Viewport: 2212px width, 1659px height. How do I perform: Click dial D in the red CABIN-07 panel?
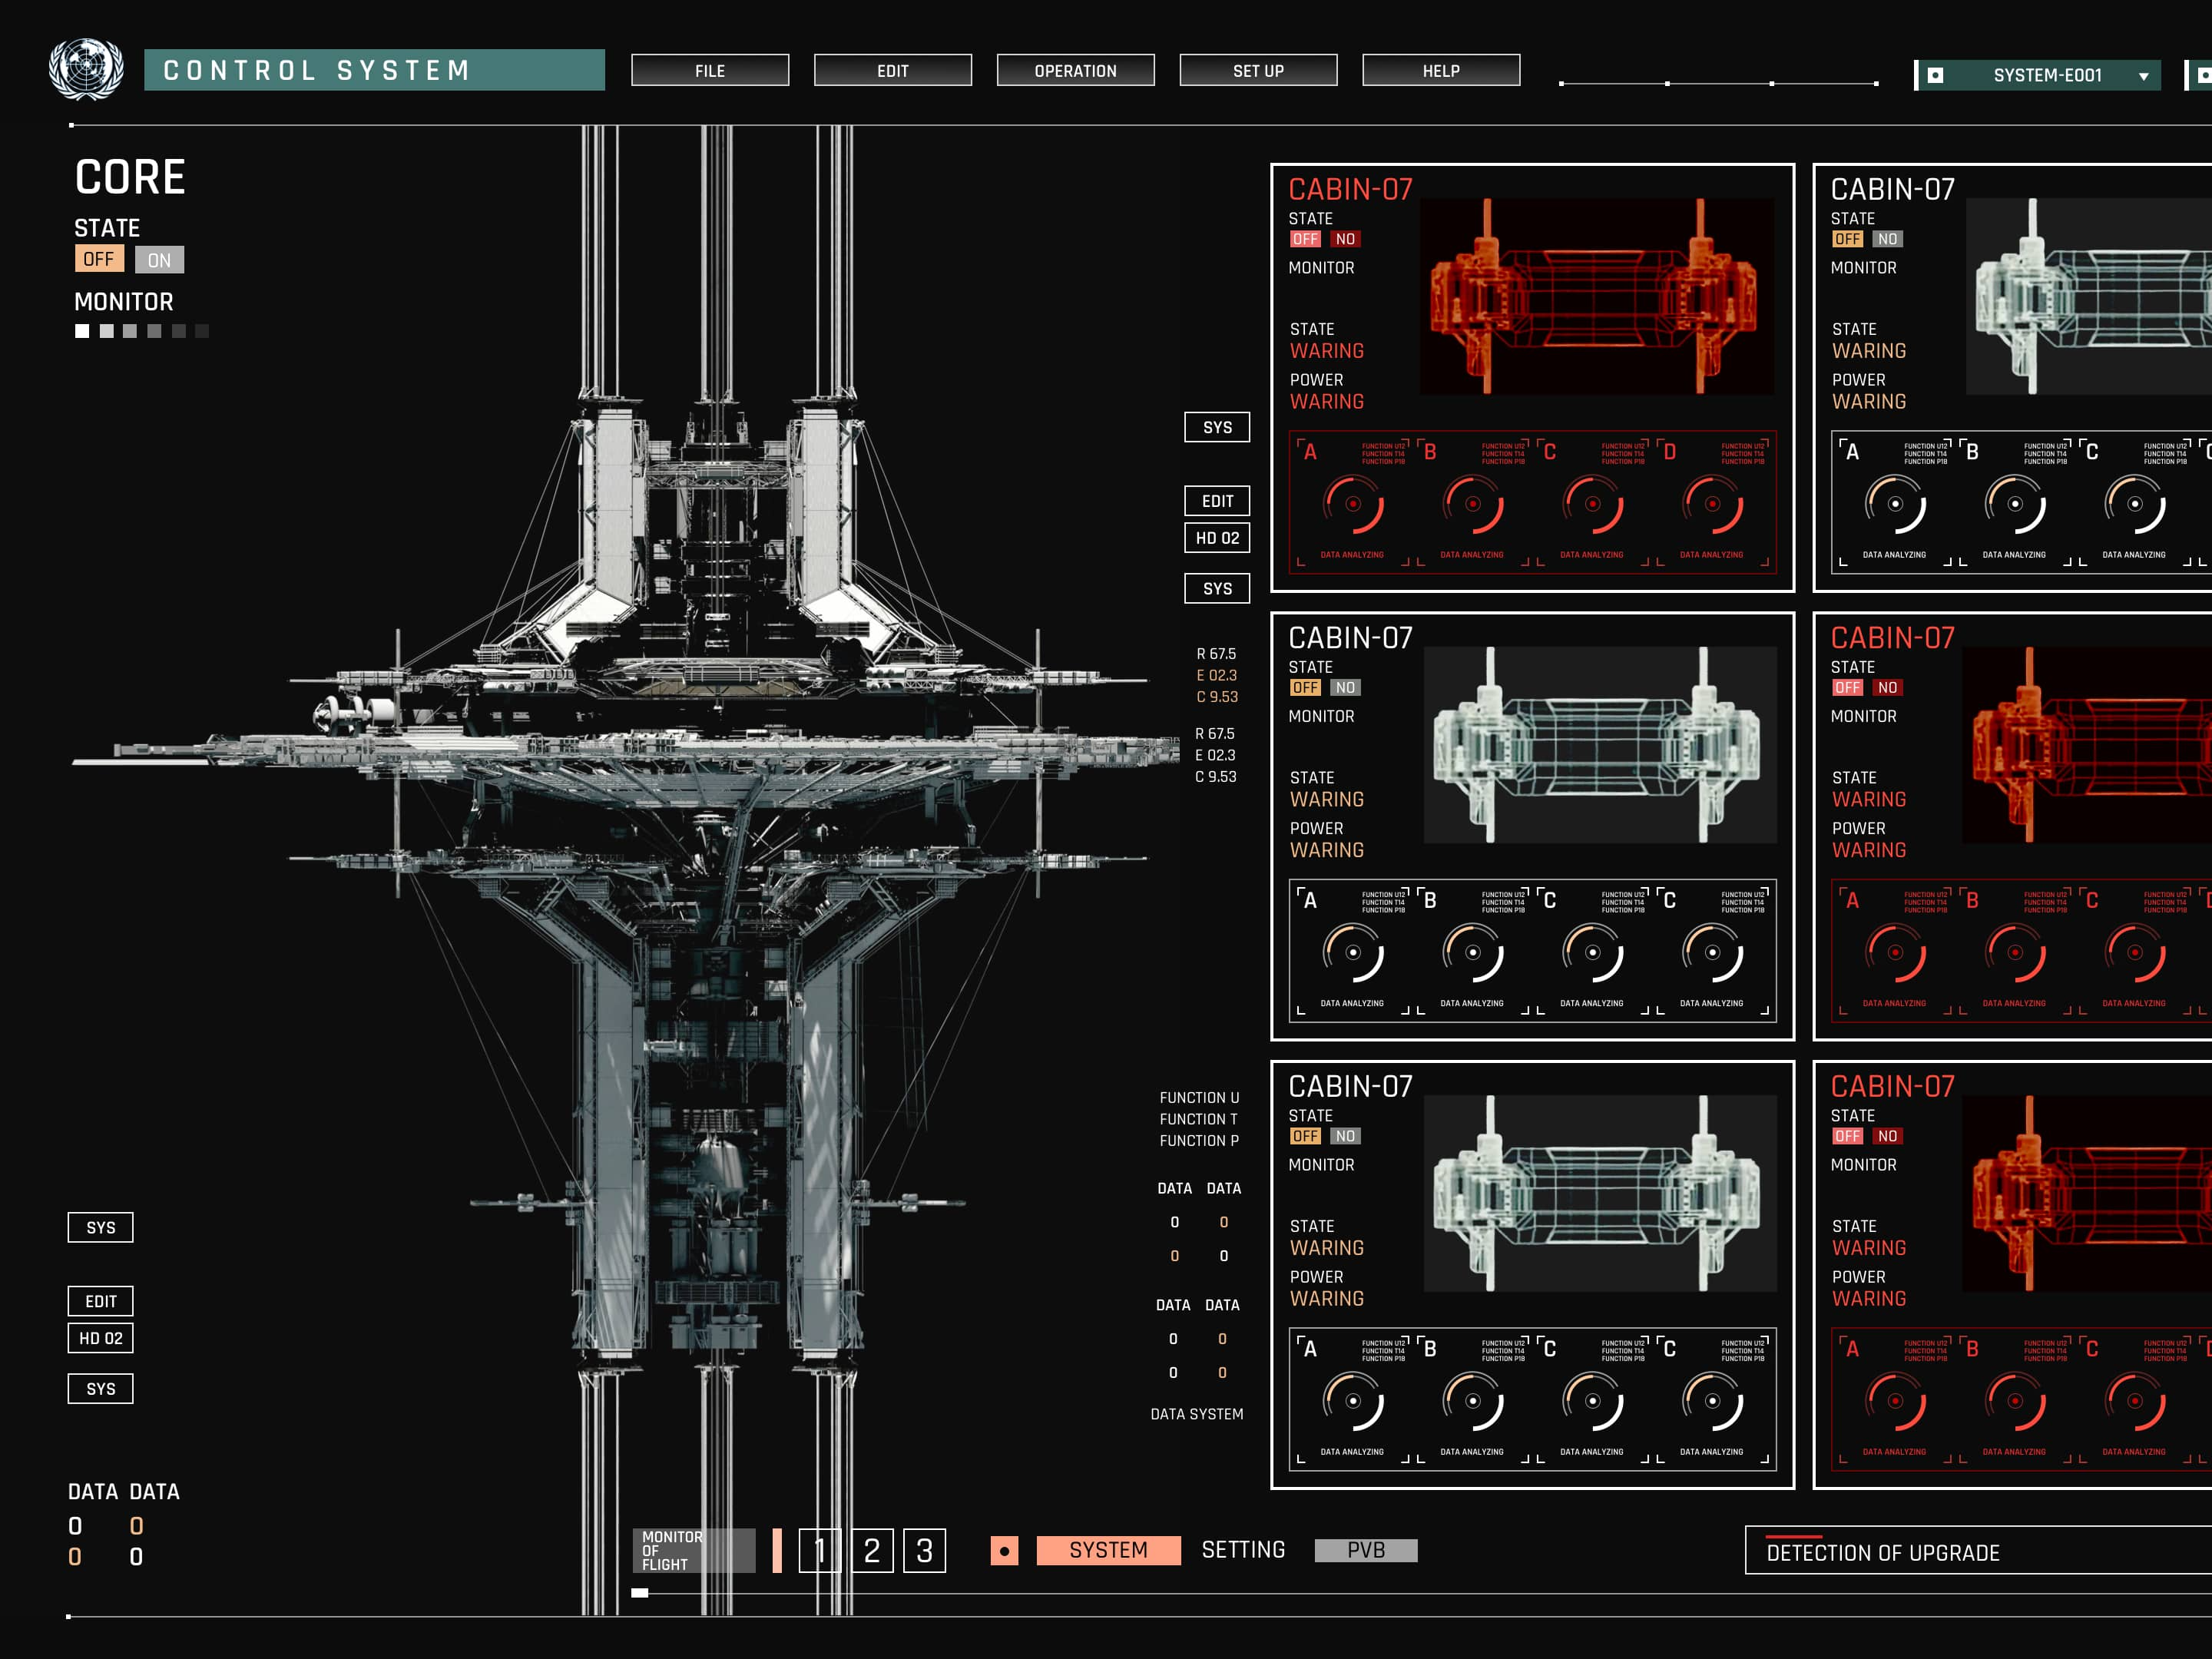(1712, 504)
